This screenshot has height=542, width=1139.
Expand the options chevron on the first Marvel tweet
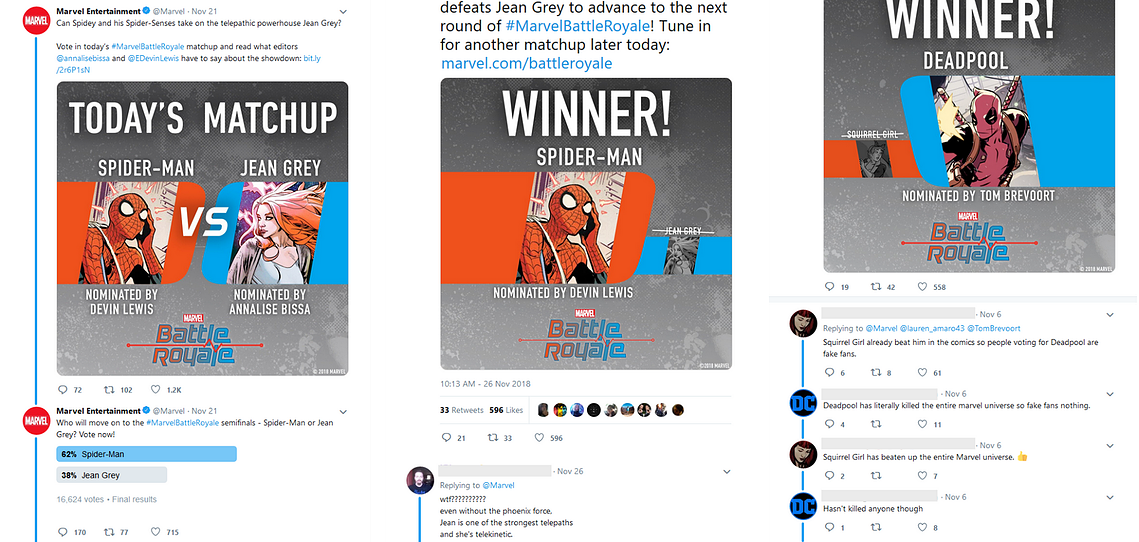coord(343,12)
